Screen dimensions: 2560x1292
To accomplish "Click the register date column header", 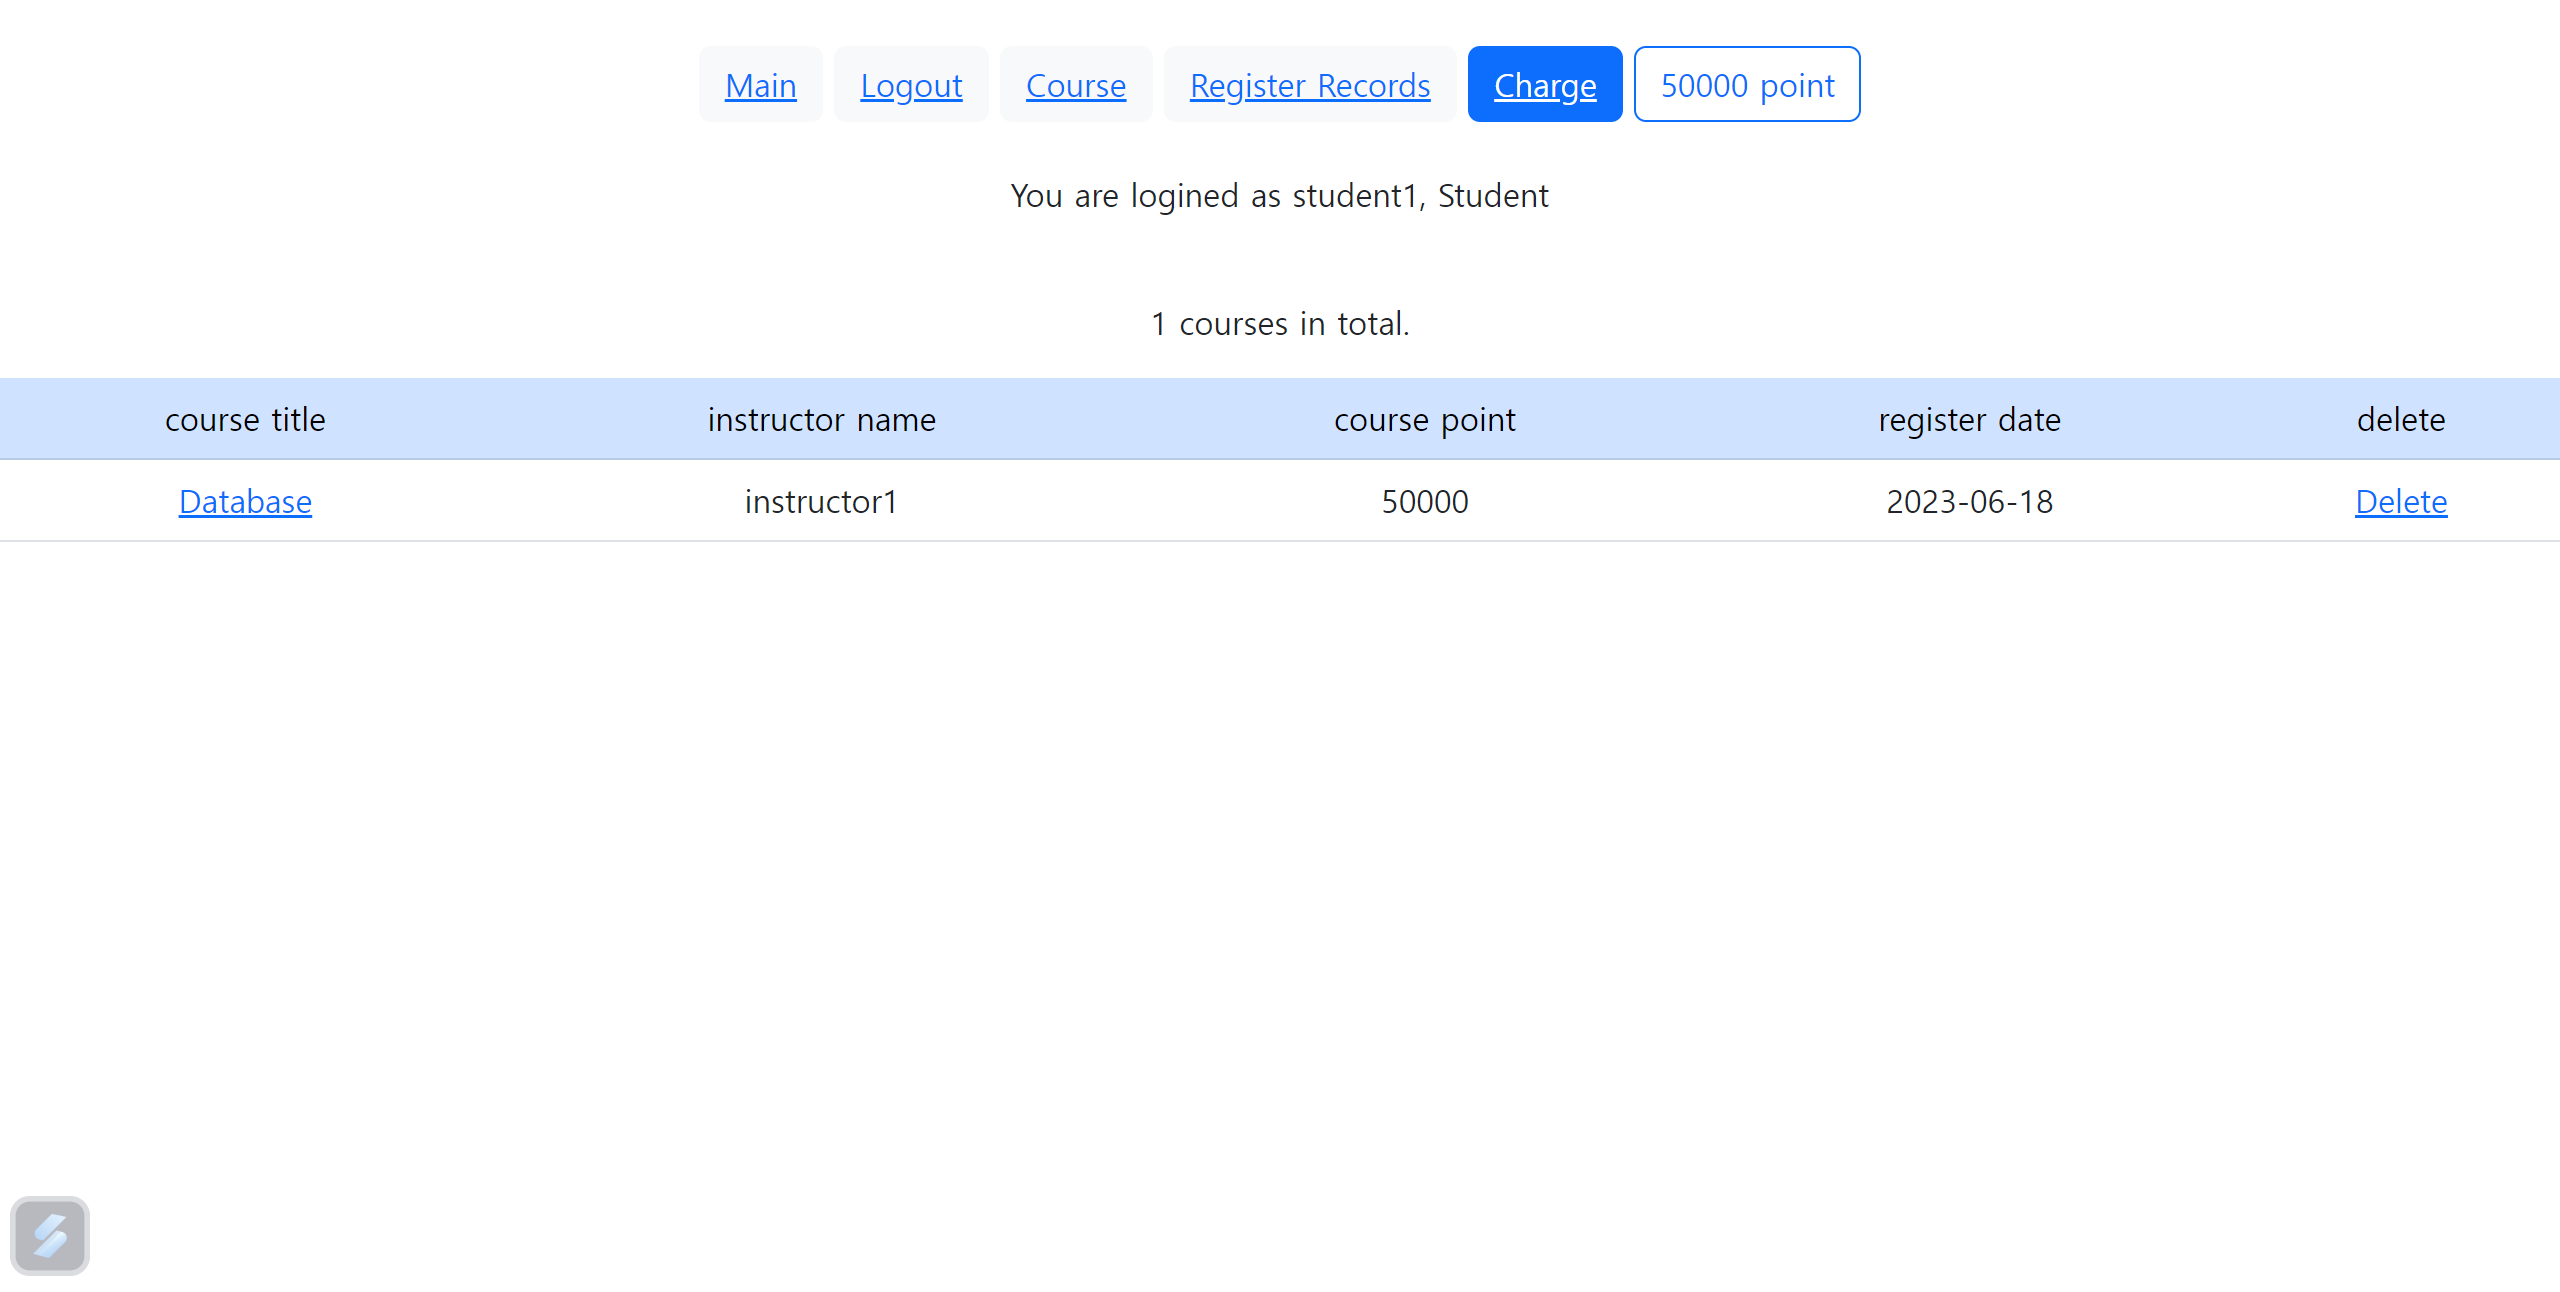I will pos(1968,420).
